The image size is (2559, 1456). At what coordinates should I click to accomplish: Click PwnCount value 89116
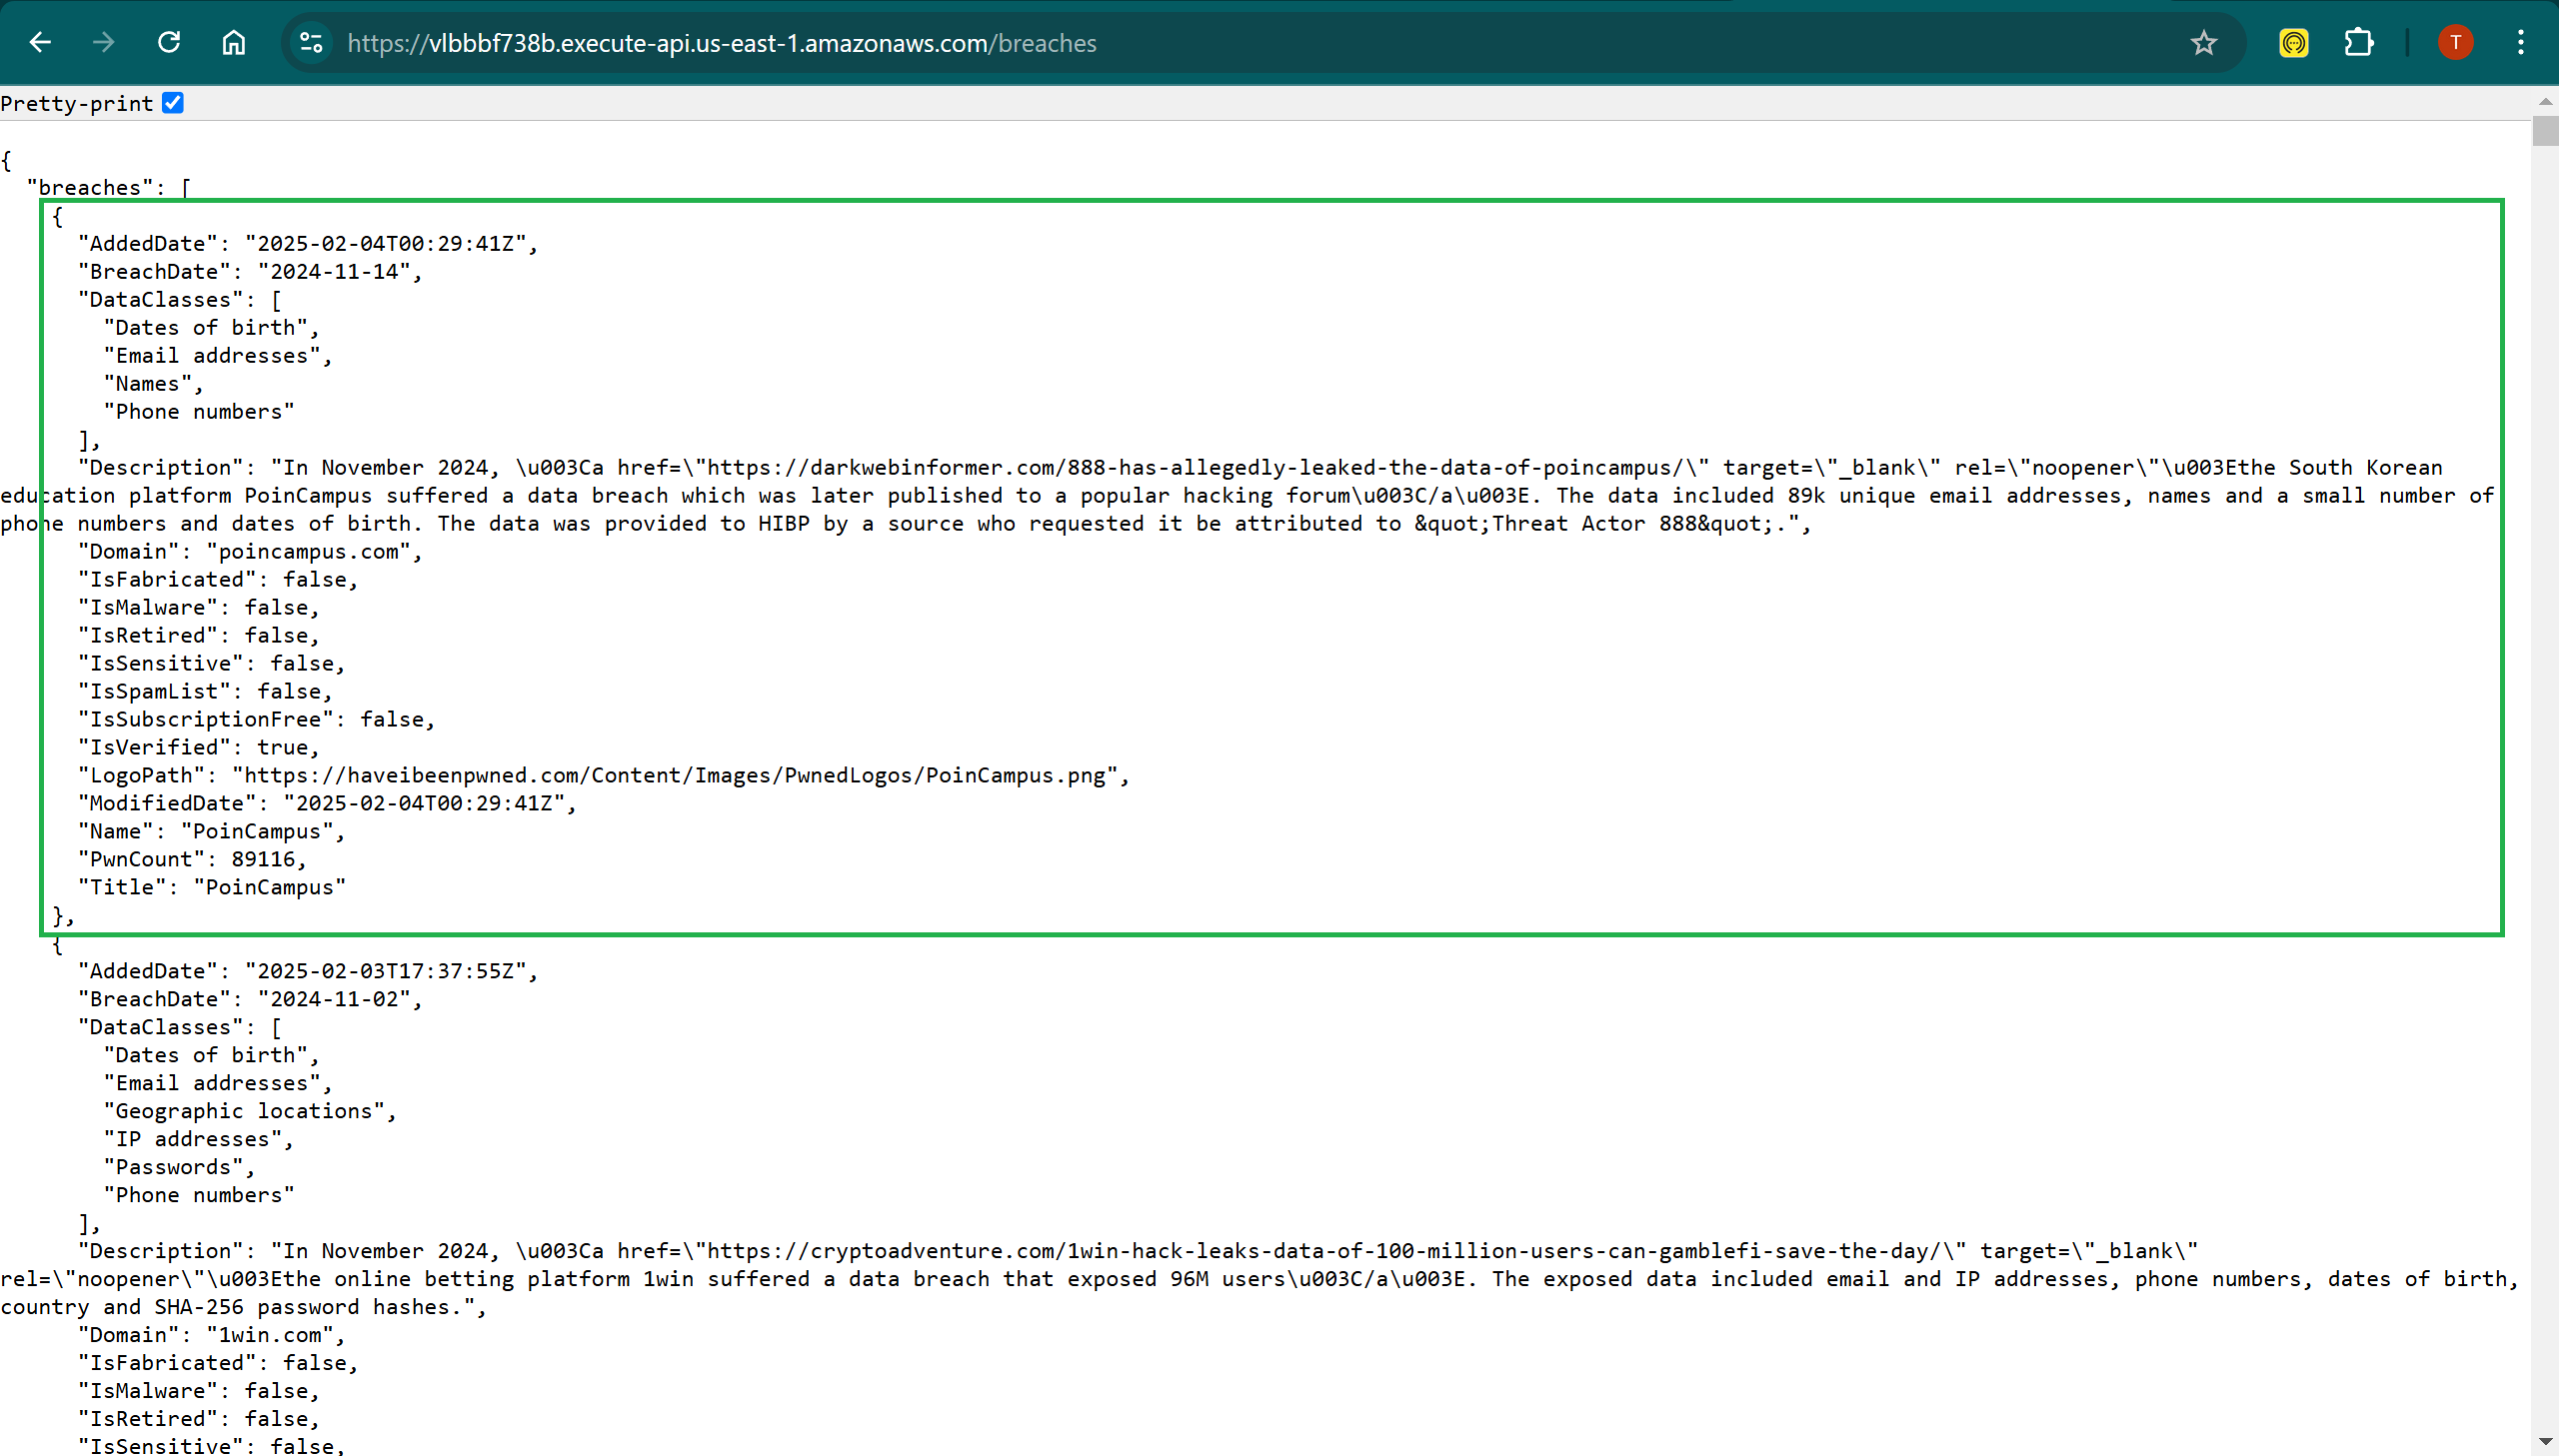[263, 860]
